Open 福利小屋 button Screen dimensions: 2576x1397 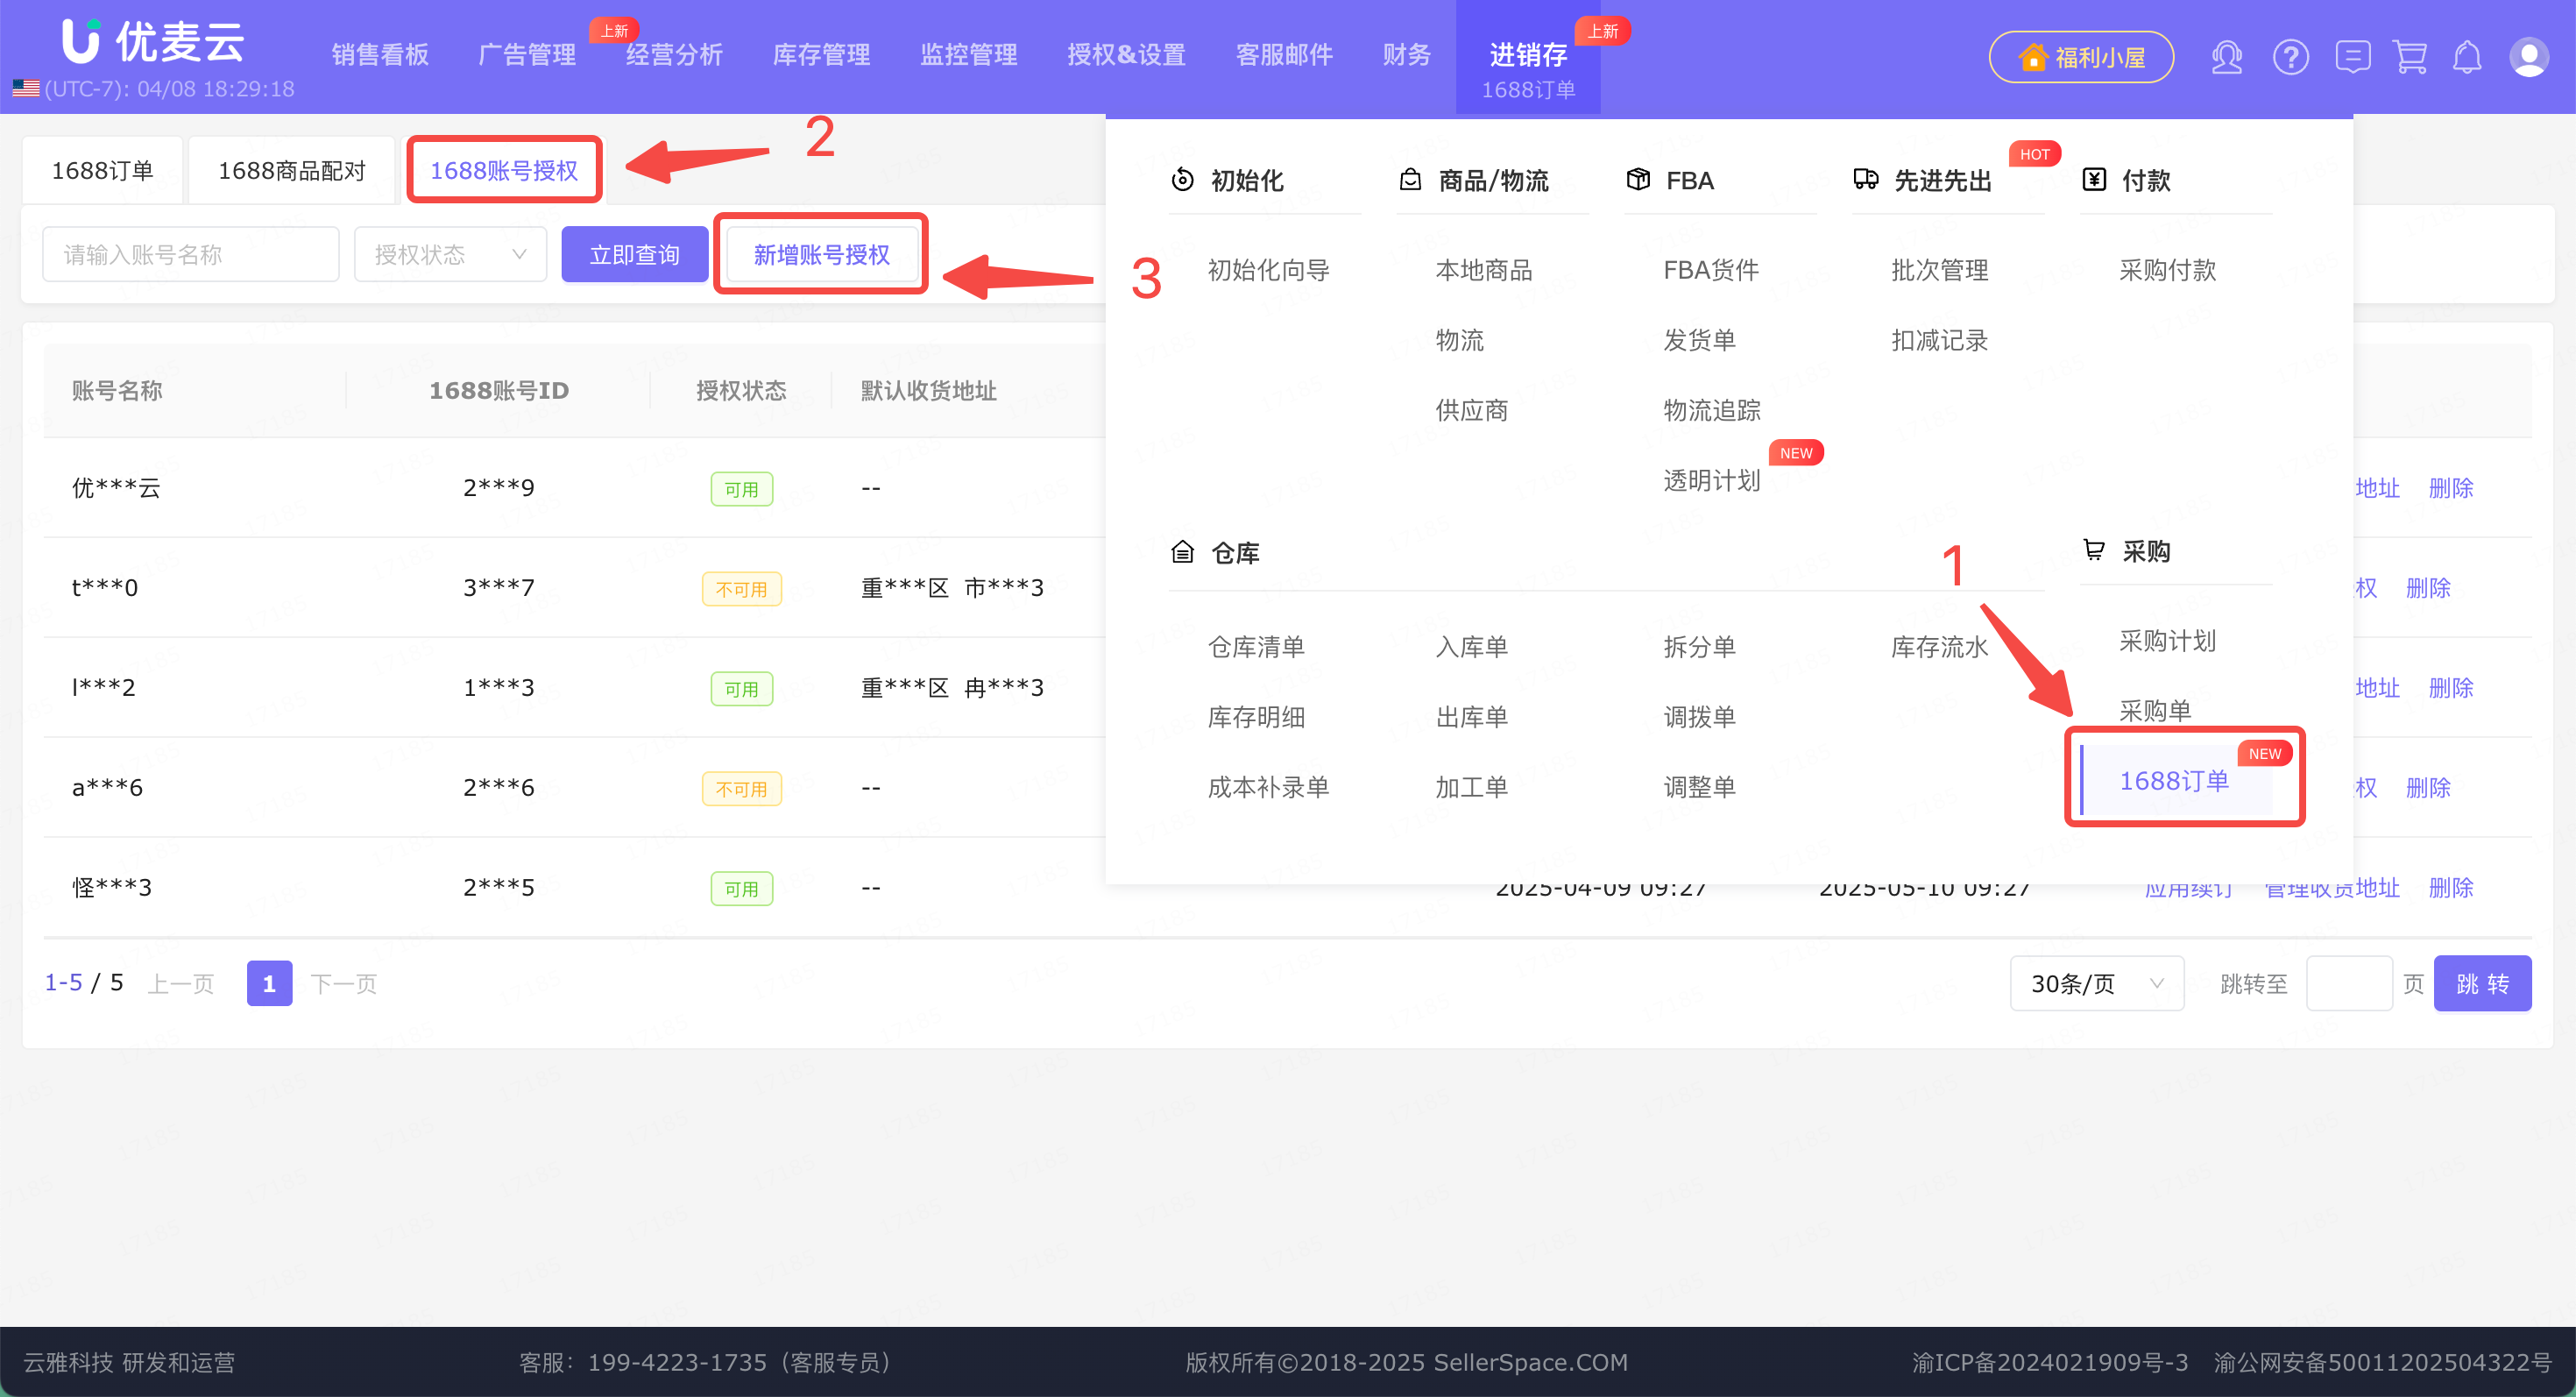(x=2081, y=57)
